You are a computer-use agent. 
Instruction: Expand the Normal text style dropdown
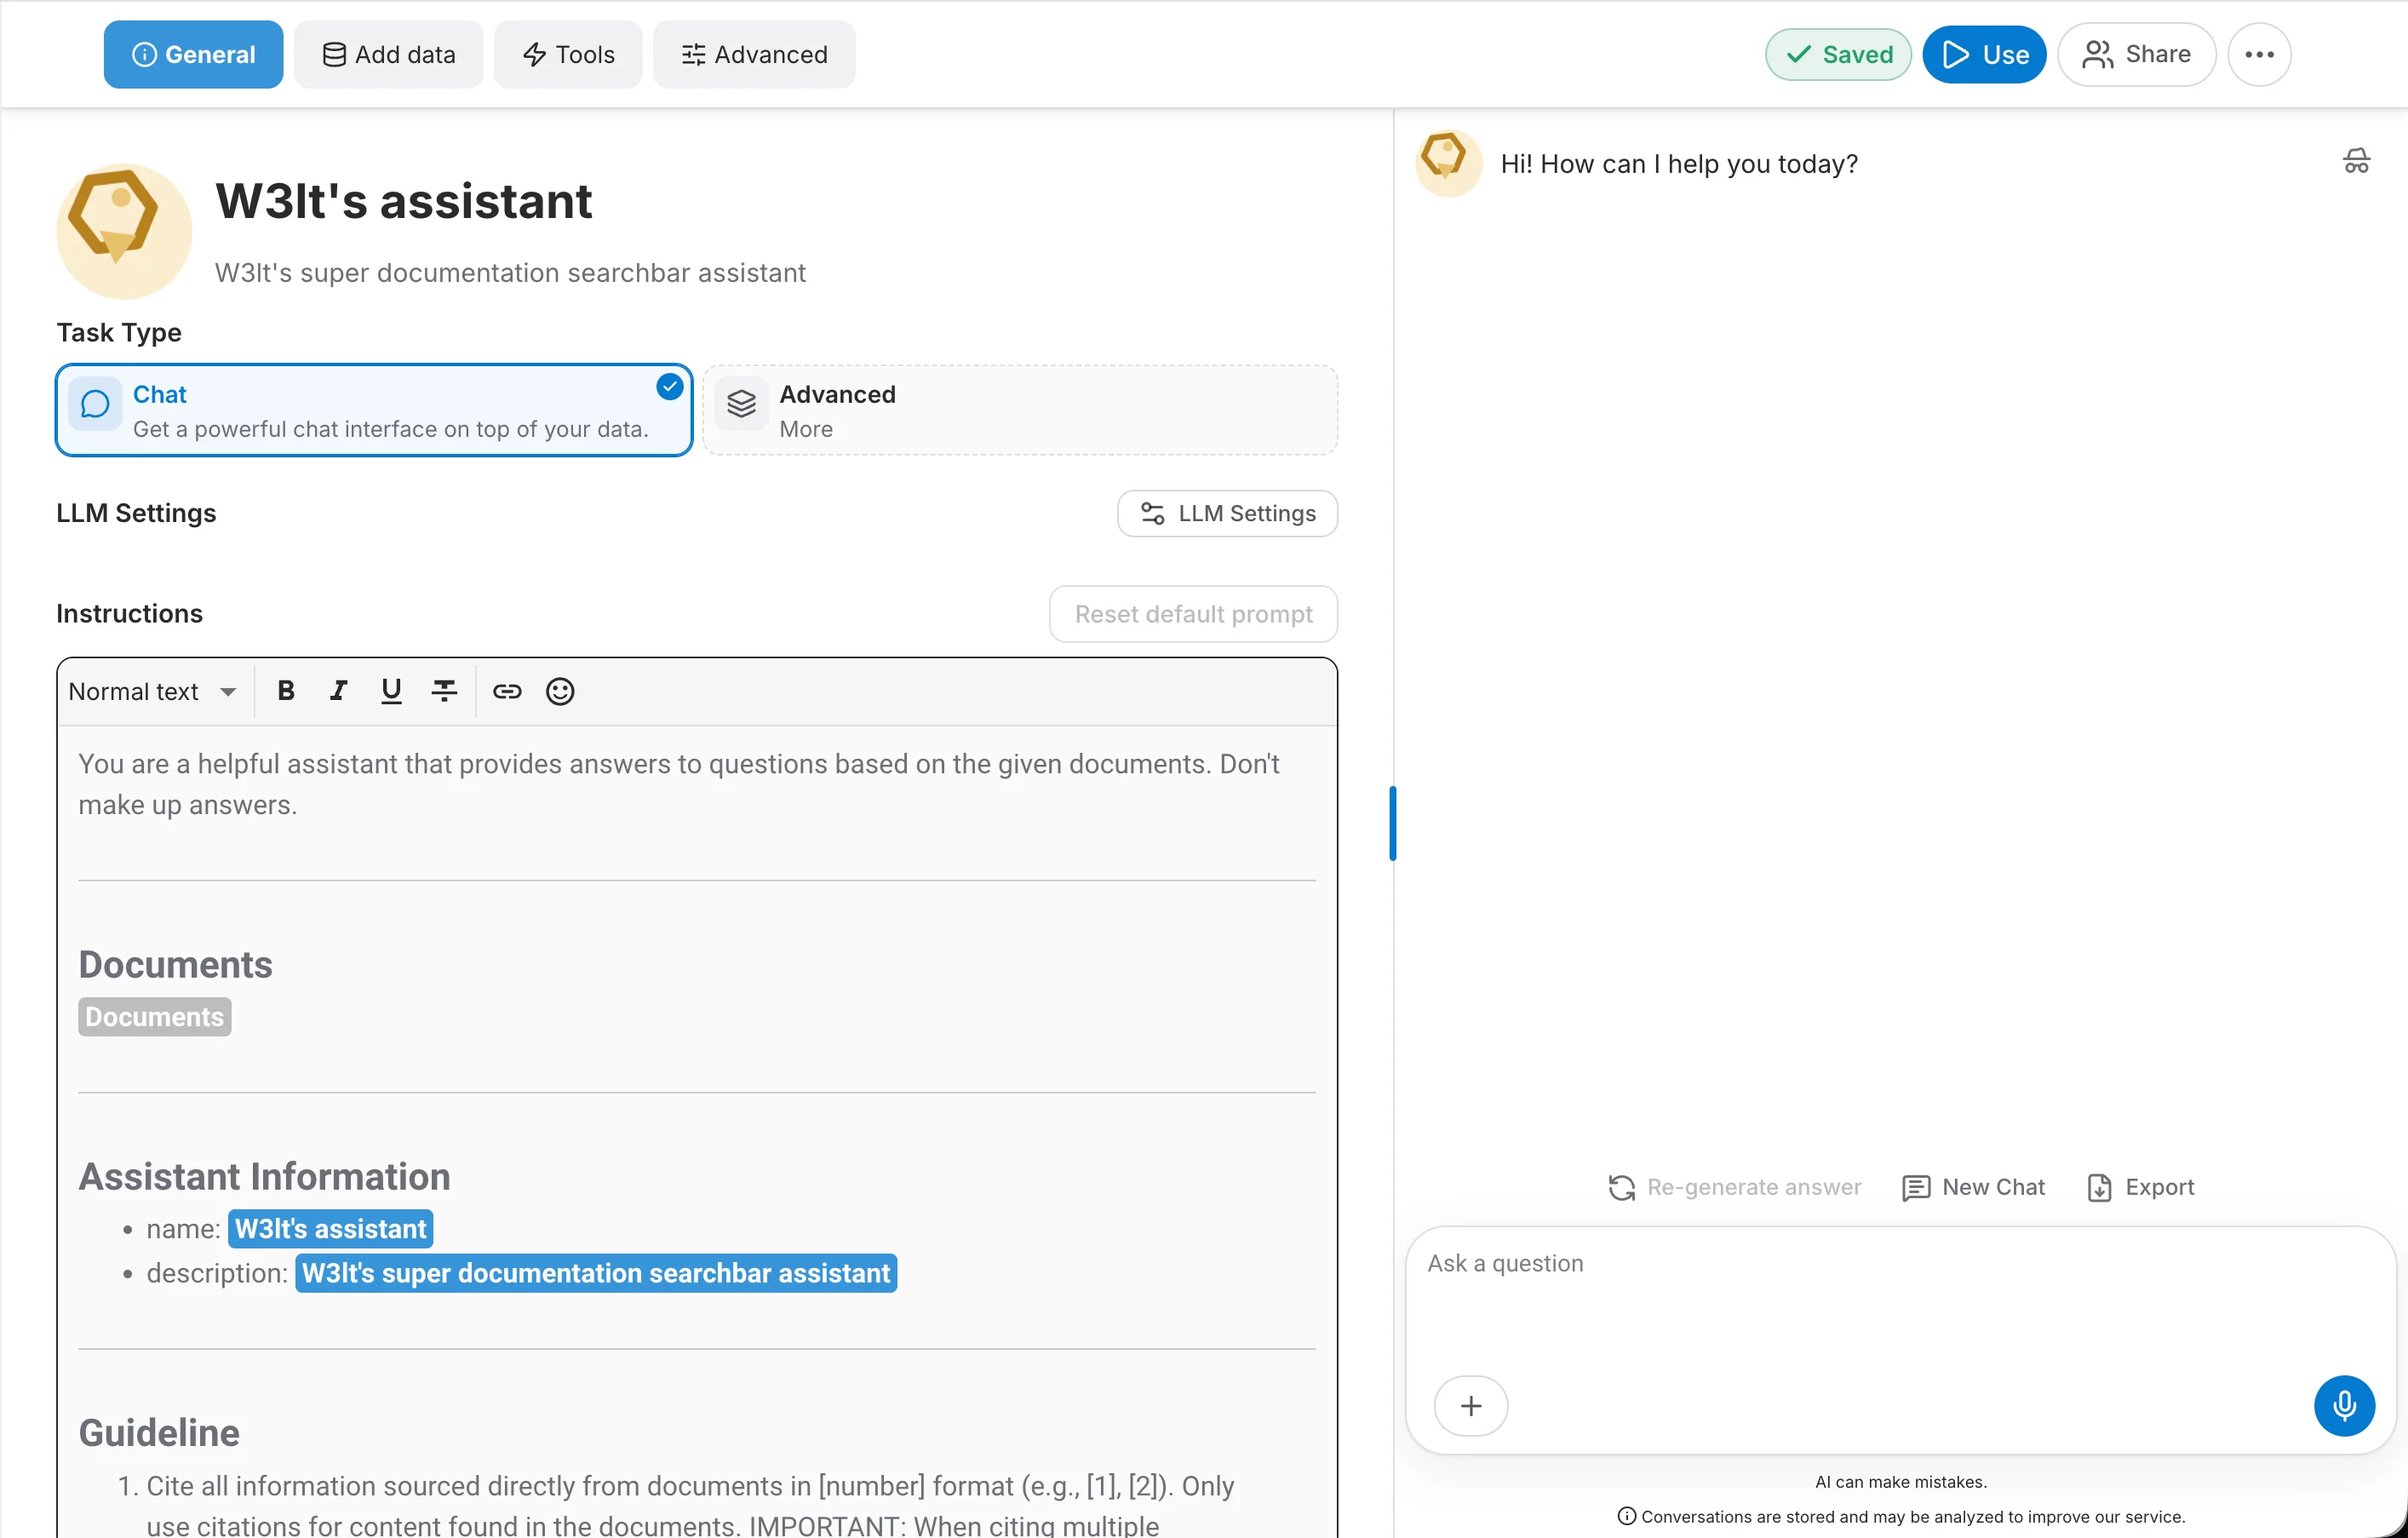coord(152,691)
